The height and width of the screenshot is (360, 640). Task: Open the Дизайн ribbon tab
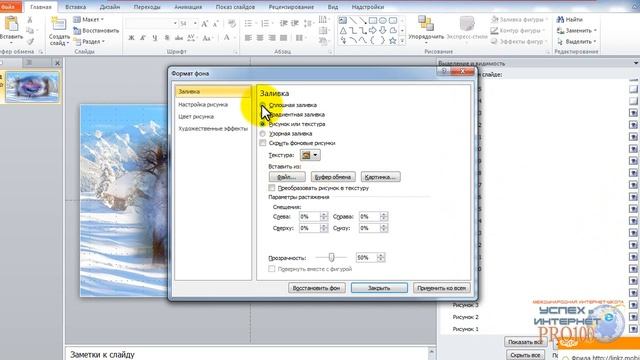[110, 7]
